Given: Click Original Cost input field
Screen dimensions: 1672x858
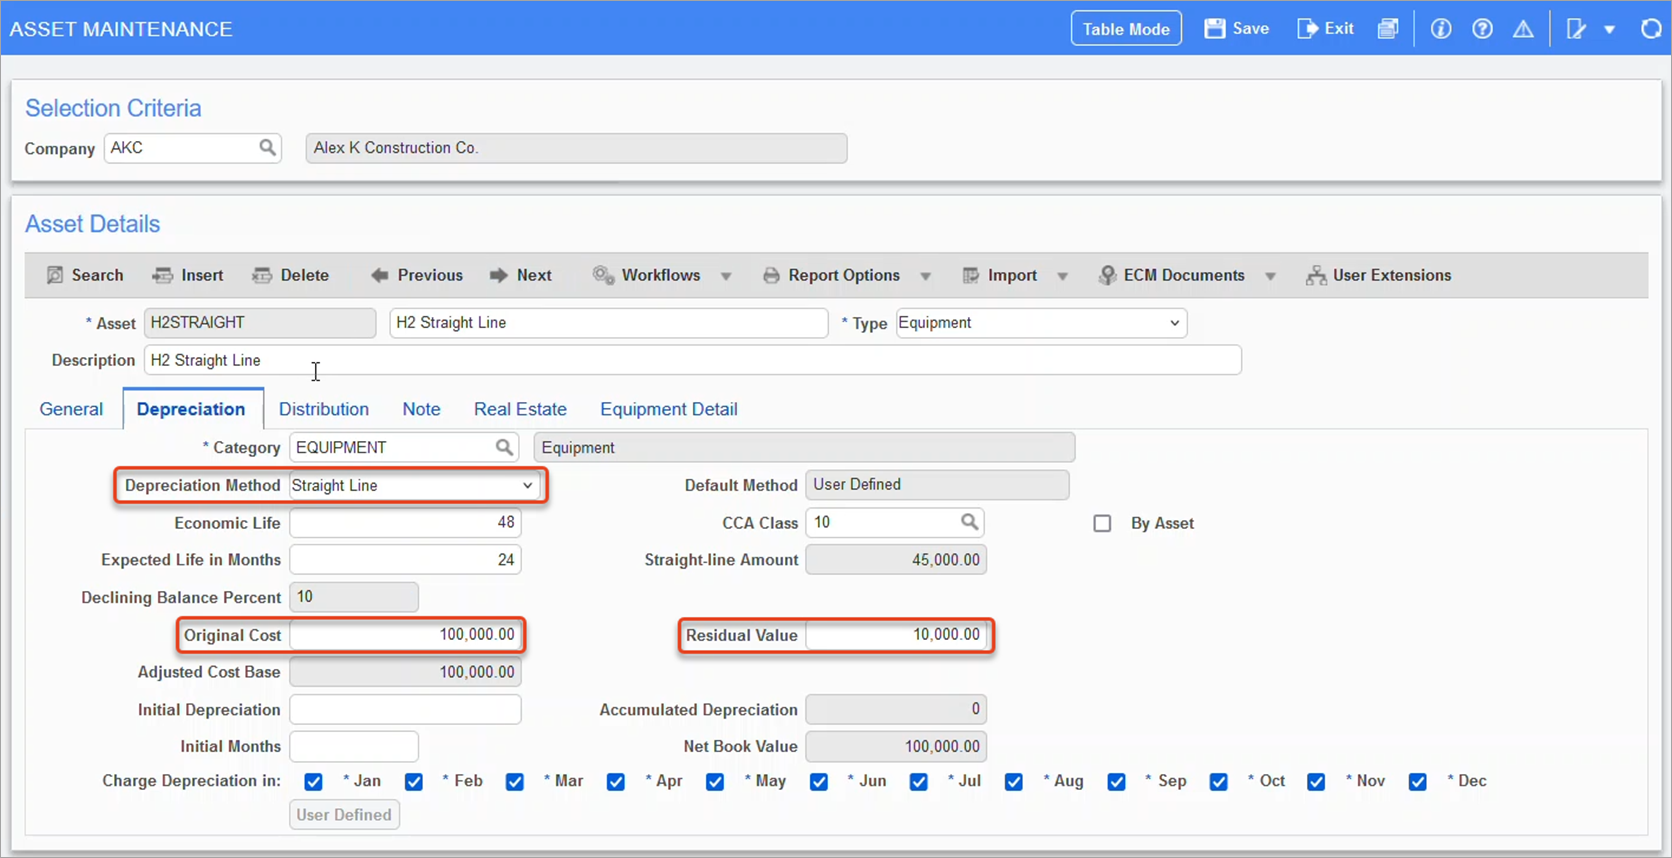Looking at the screenshot, I should 405,635.
